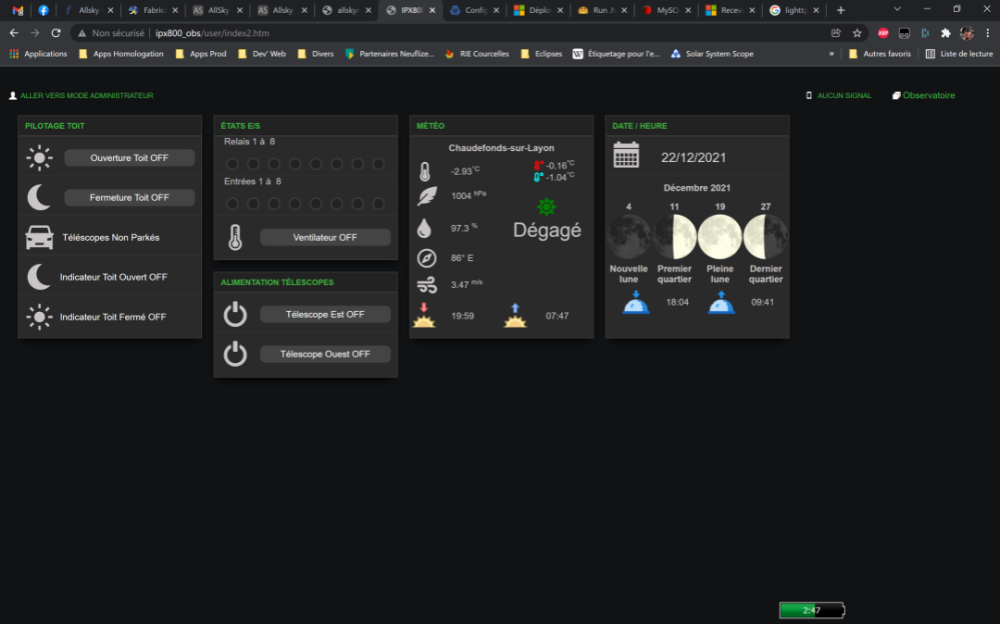Click the browser address bar URL

click(x=212, y=32)
